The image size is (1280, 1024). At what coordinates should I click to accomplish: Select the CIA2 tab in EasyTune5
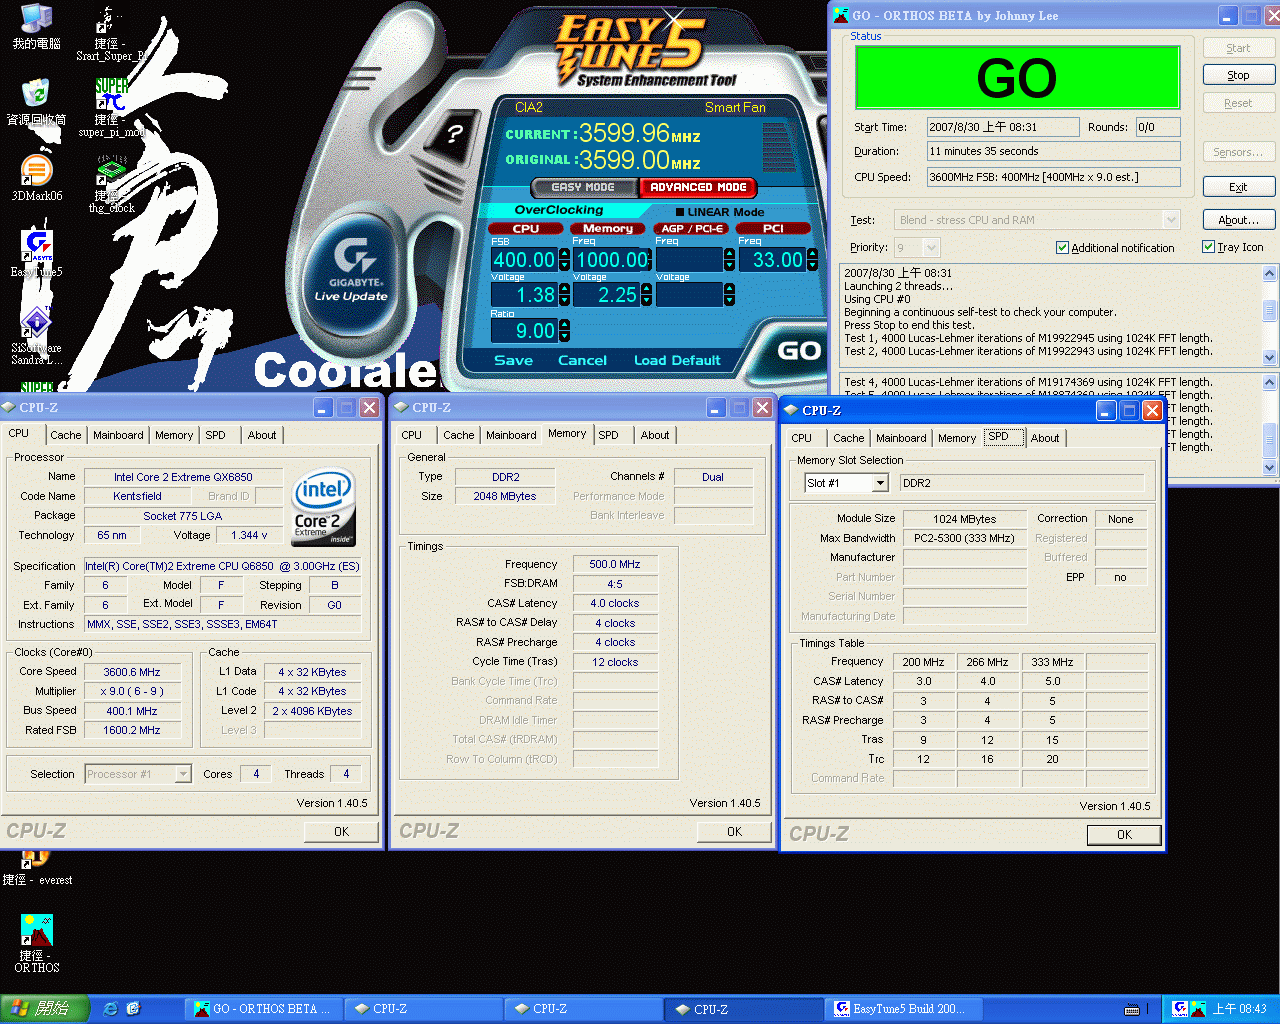coord(528,107)
